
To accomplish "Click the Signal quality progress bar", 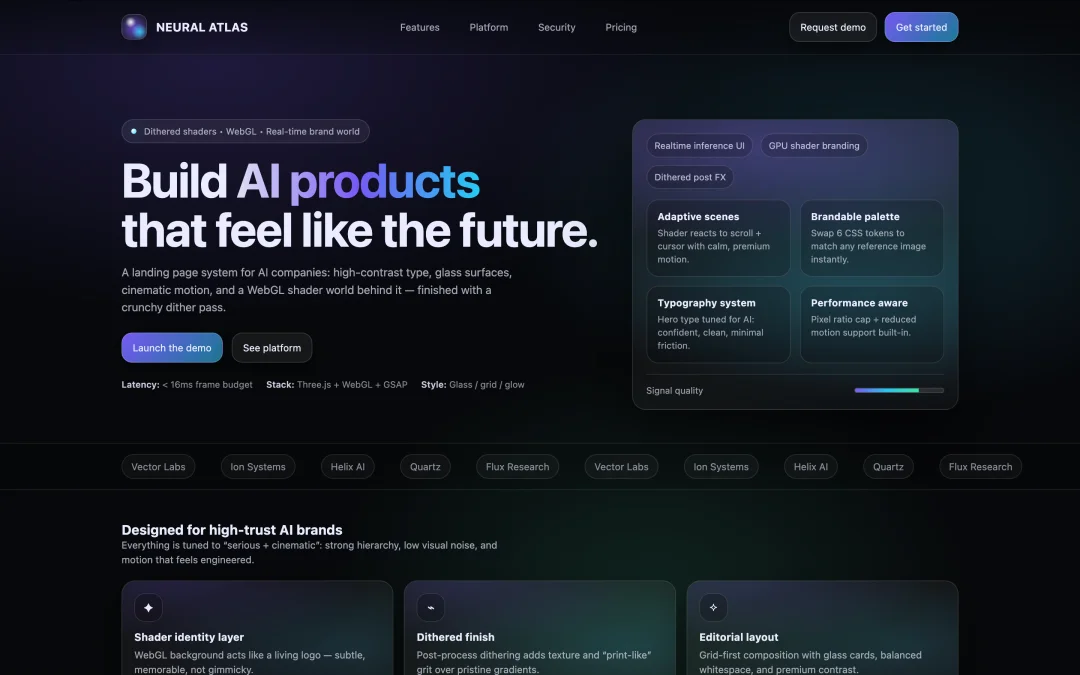I will (x=899, y=391).
